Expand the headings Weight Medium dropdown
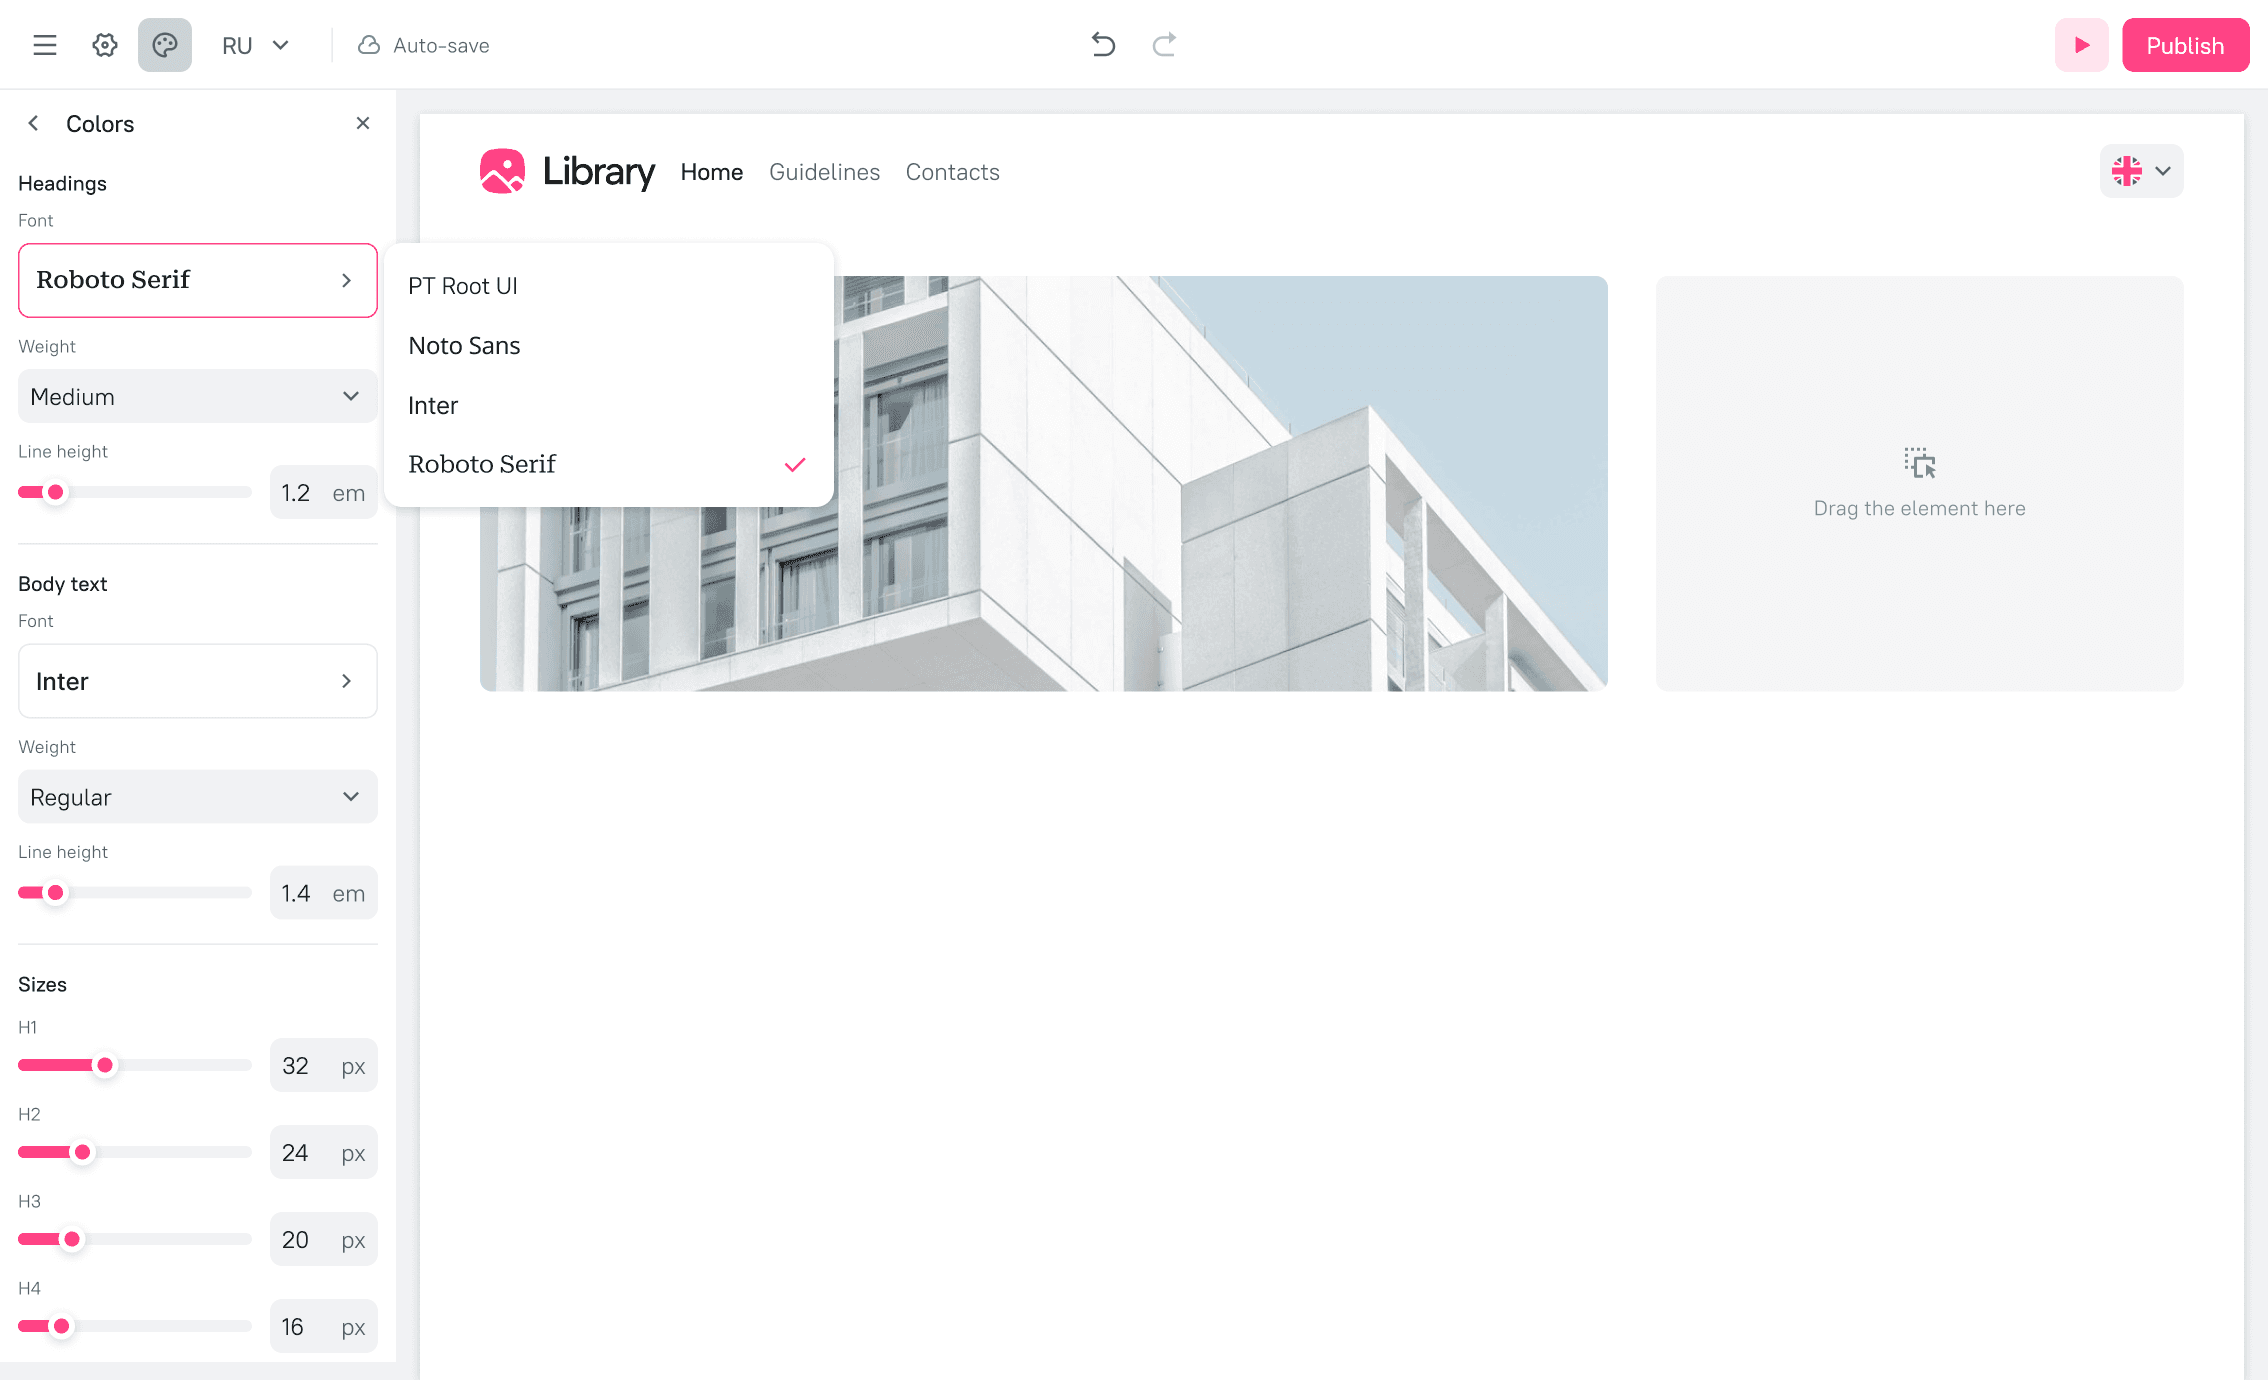The image size is (2268, 1380). click(x=197, y=396)
